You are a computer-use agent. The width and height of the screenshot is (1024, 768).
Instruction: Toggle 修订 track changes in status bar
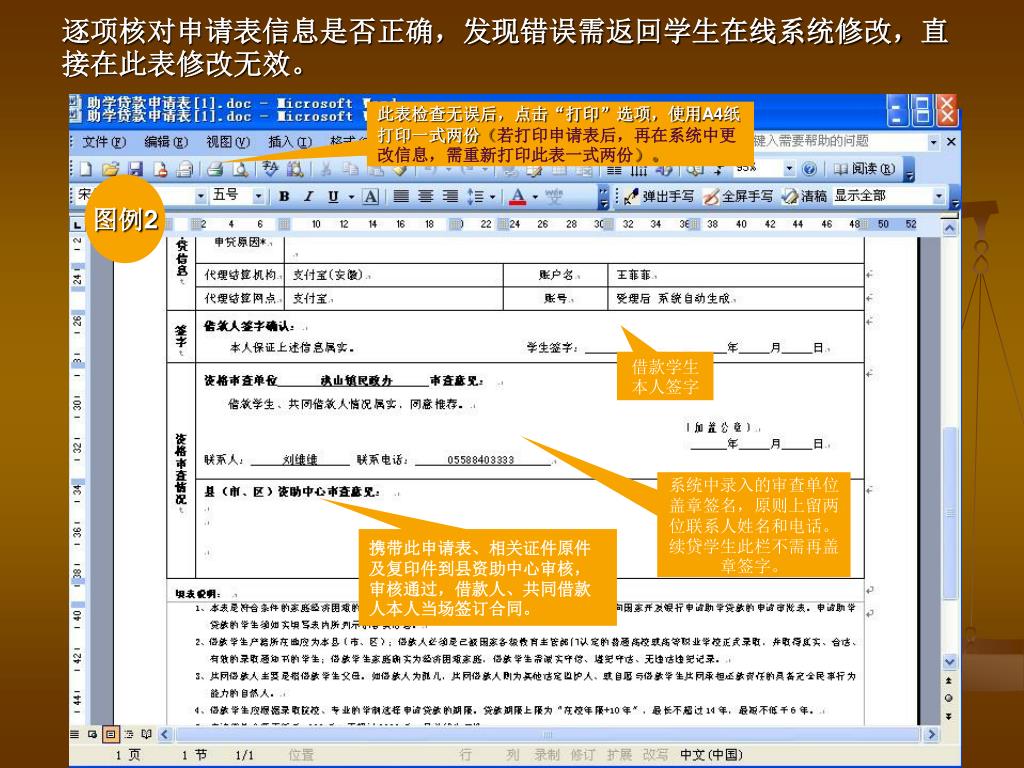point(583,755)
